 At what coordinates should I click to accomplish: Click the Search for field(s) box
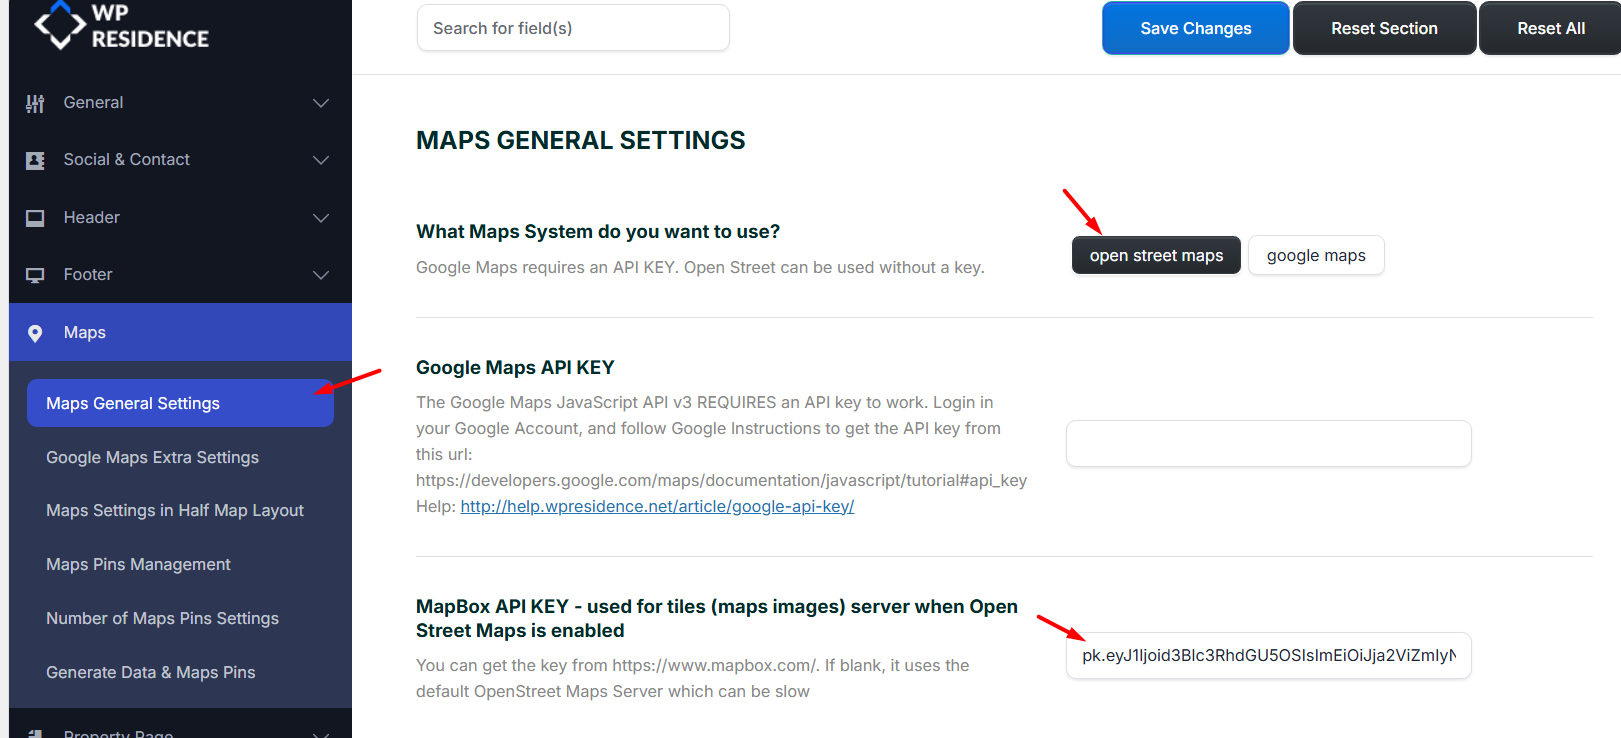click(x=573, y=28)
